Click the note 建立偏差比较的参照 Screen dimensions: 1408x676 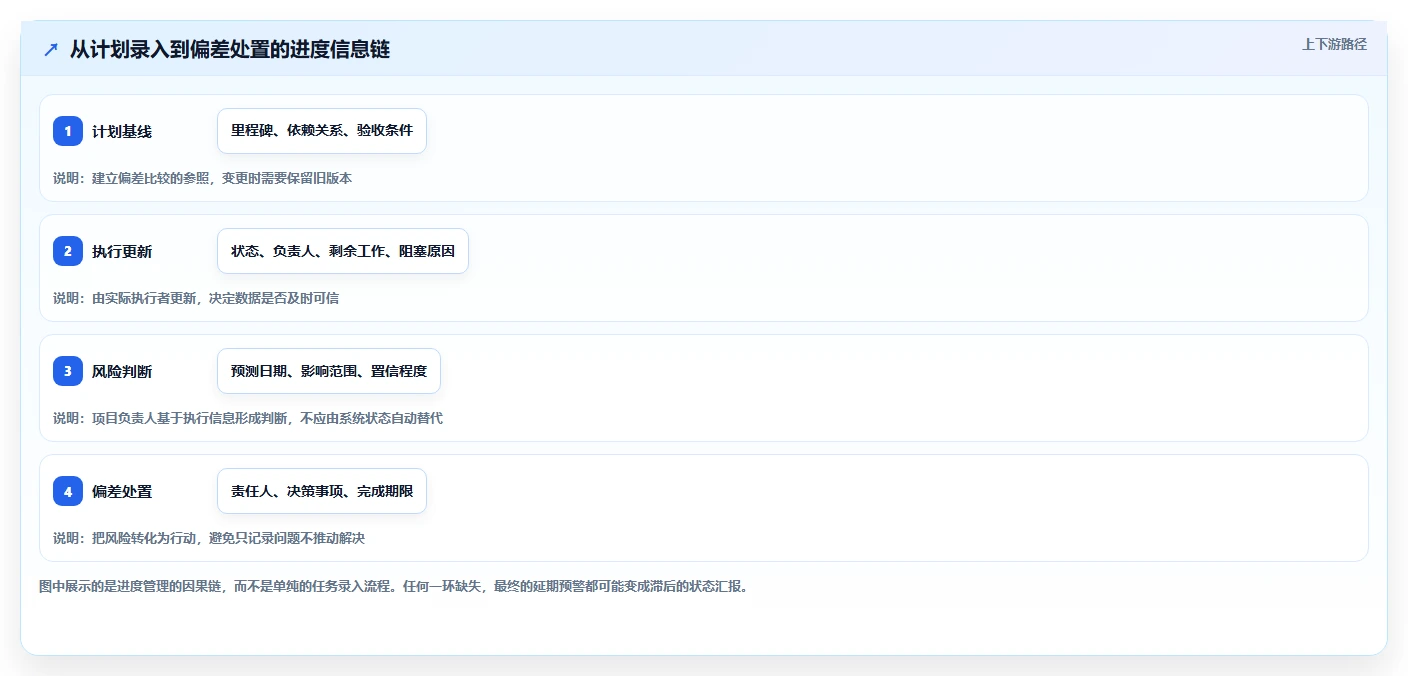(x=151, y=178)
